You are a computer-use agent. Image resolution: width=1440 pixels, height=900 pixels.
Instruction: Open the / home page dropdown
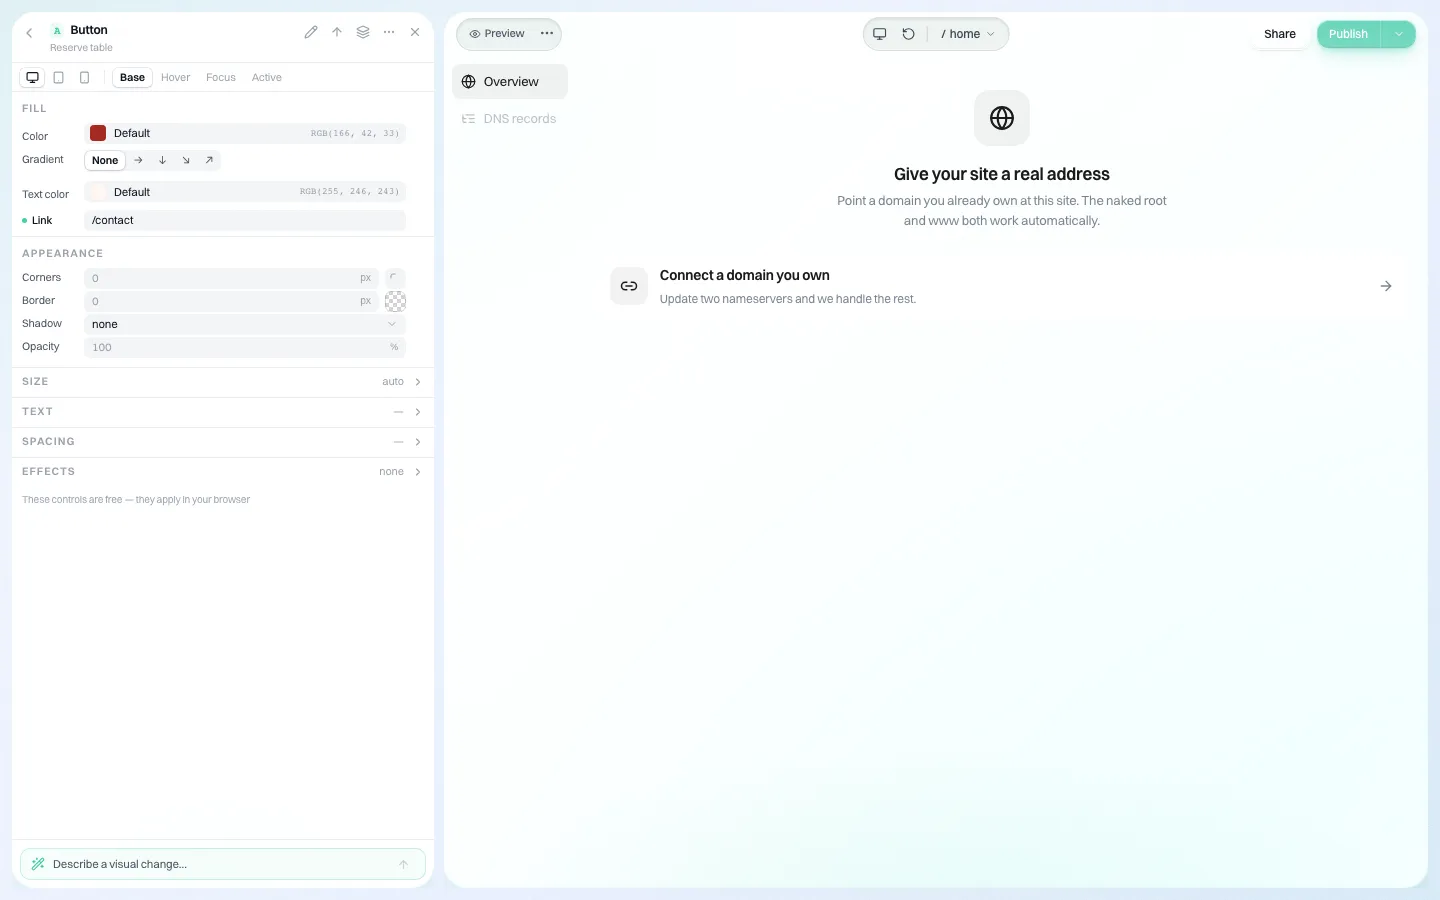click(967, 34)
